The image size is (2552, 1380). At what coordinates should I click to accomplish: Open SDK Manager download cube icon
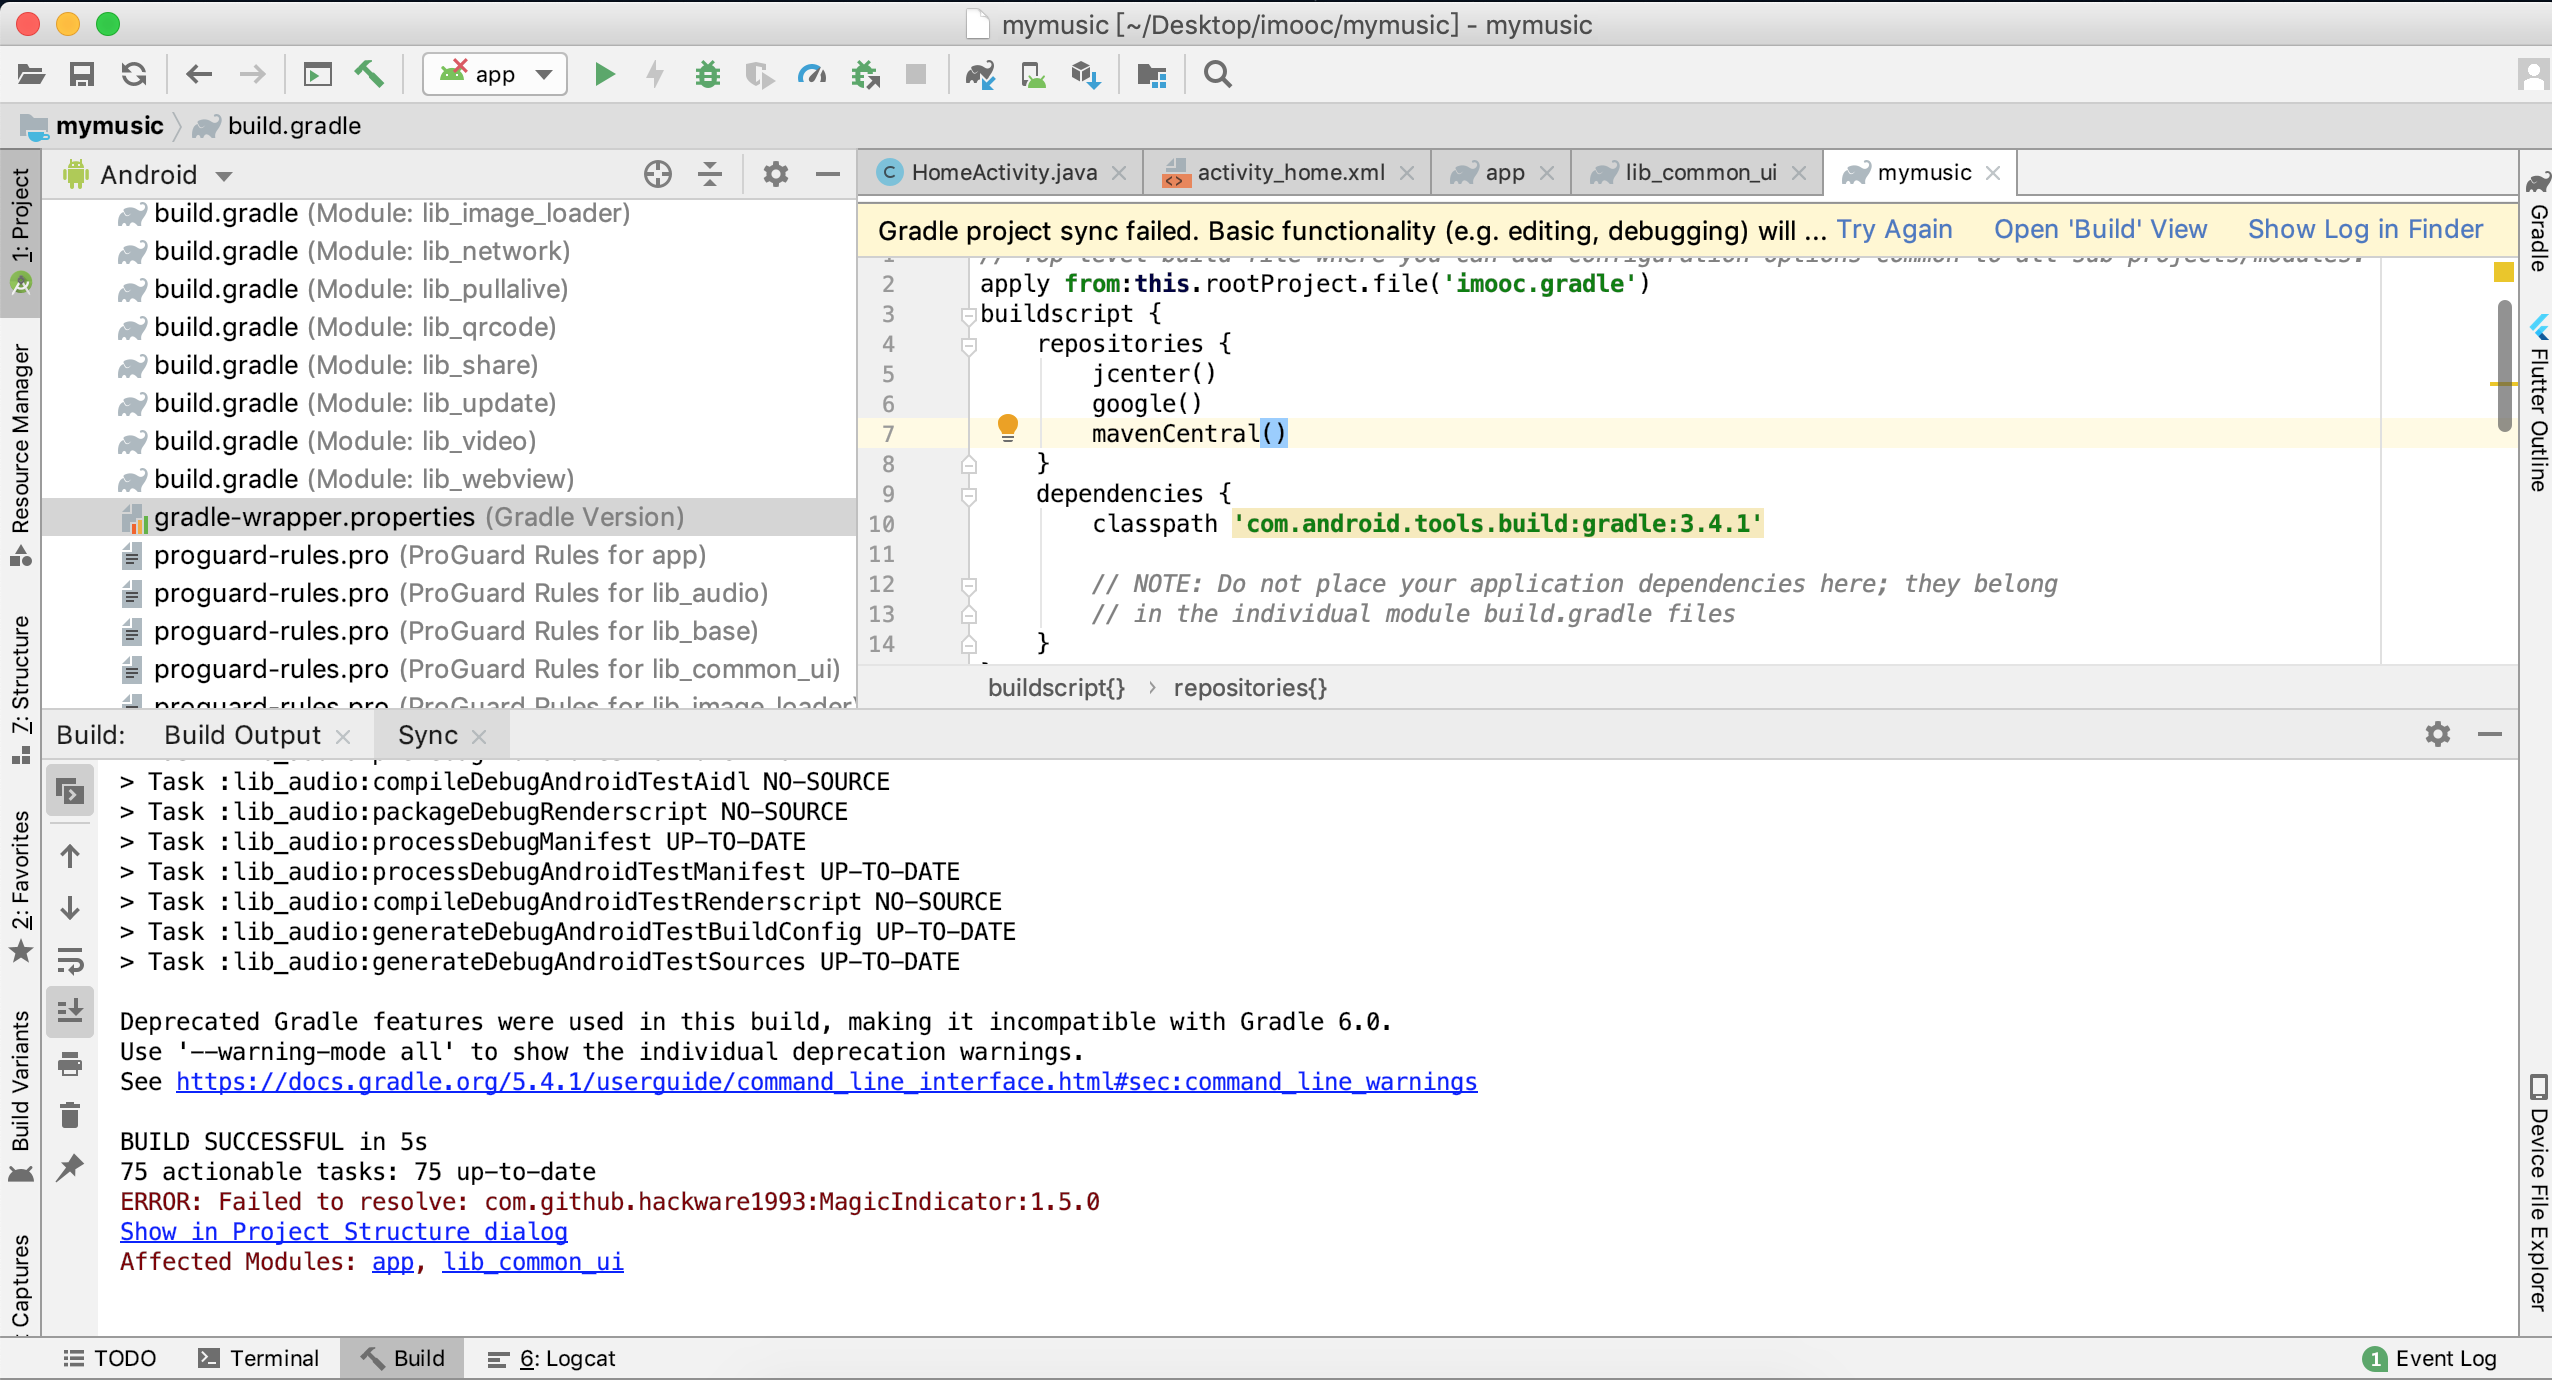[1085, 74]
